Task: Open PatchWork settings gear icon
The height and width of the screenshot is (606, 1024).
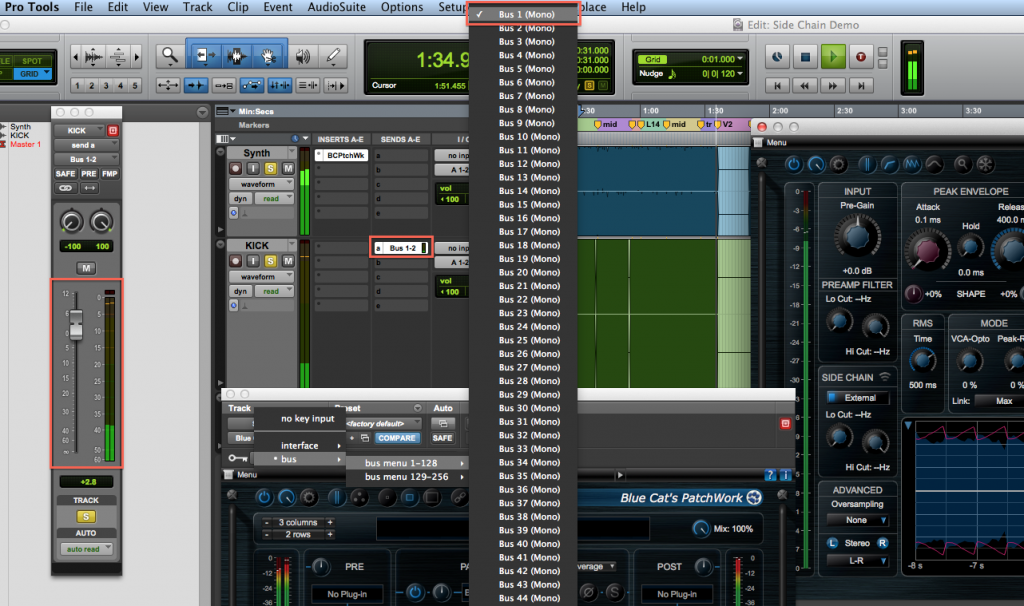Action: [x=309, y=498]
